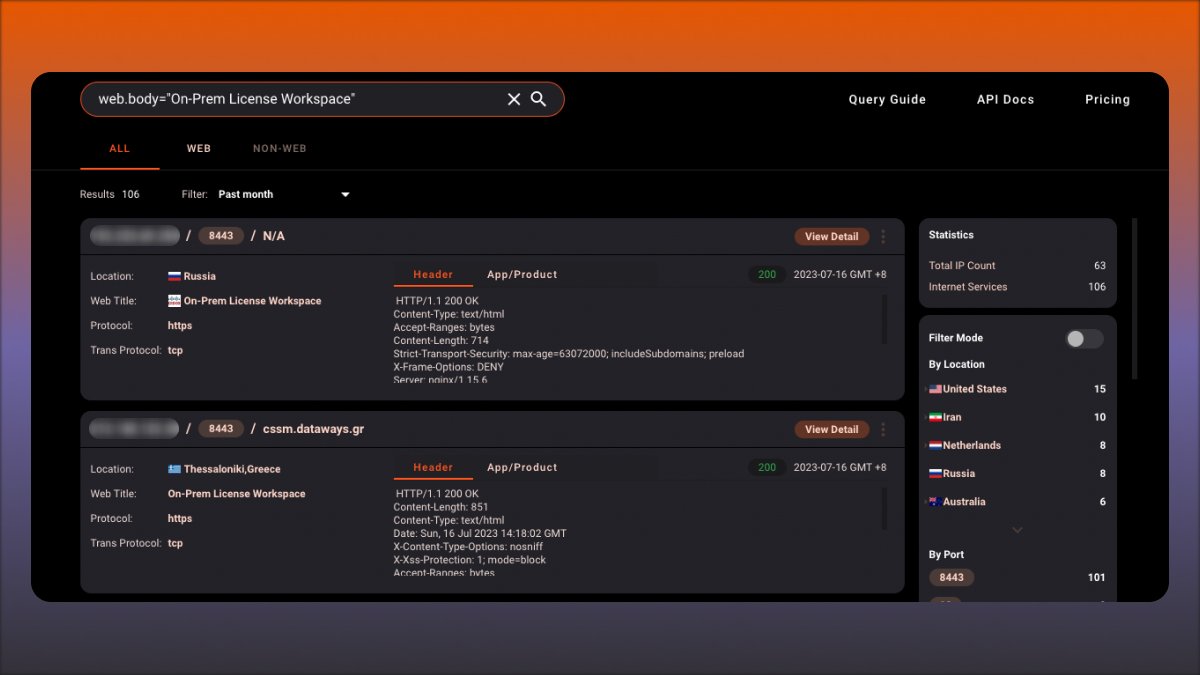This screenshot has height=675, width=1200.
Task: Open the three-dot menu on cssm.dataways.gr result
Action: click(x=883, y=429)
